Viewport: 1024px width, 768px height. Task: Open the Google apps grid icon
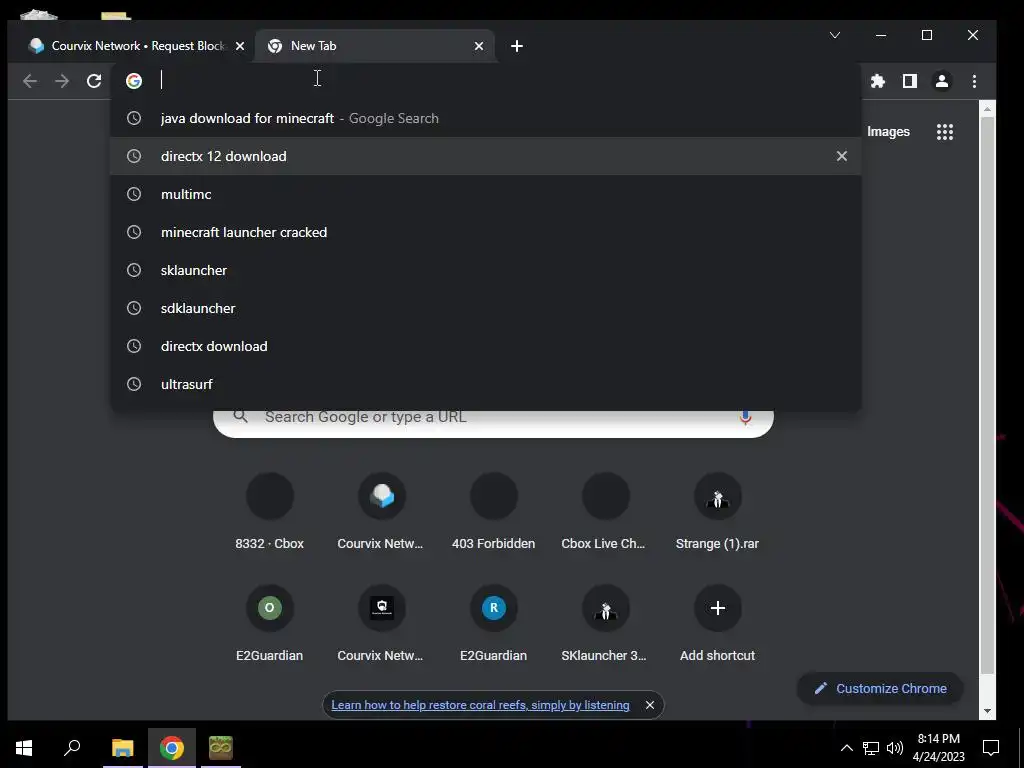coord(945,132)
